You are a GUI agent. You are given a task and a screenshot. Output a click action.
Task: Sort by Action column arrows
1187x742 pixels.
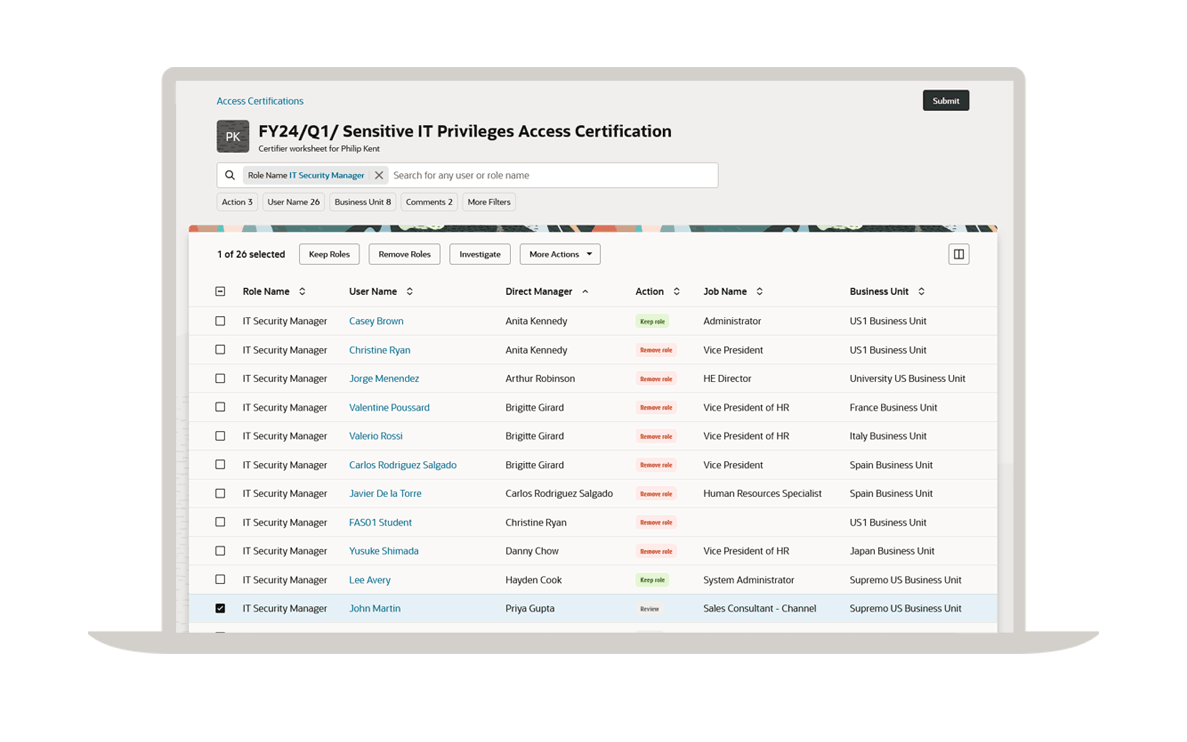[676, 292]
